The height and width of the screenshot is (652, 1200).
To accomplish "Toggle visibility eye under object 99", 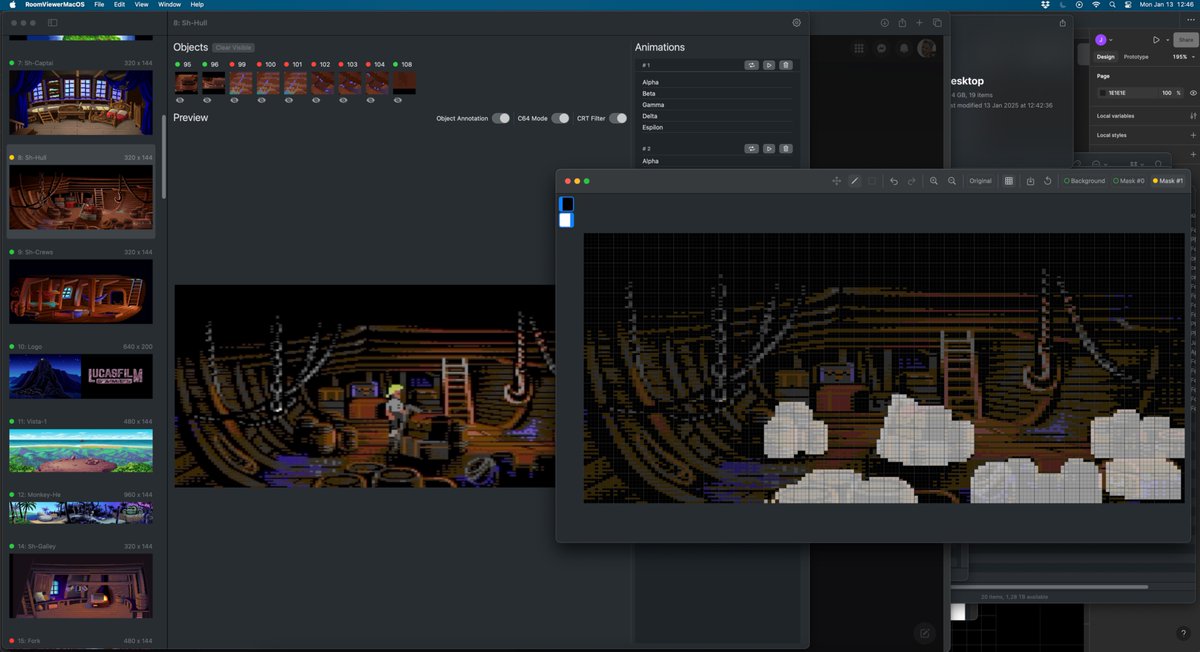I will (235, 100).
